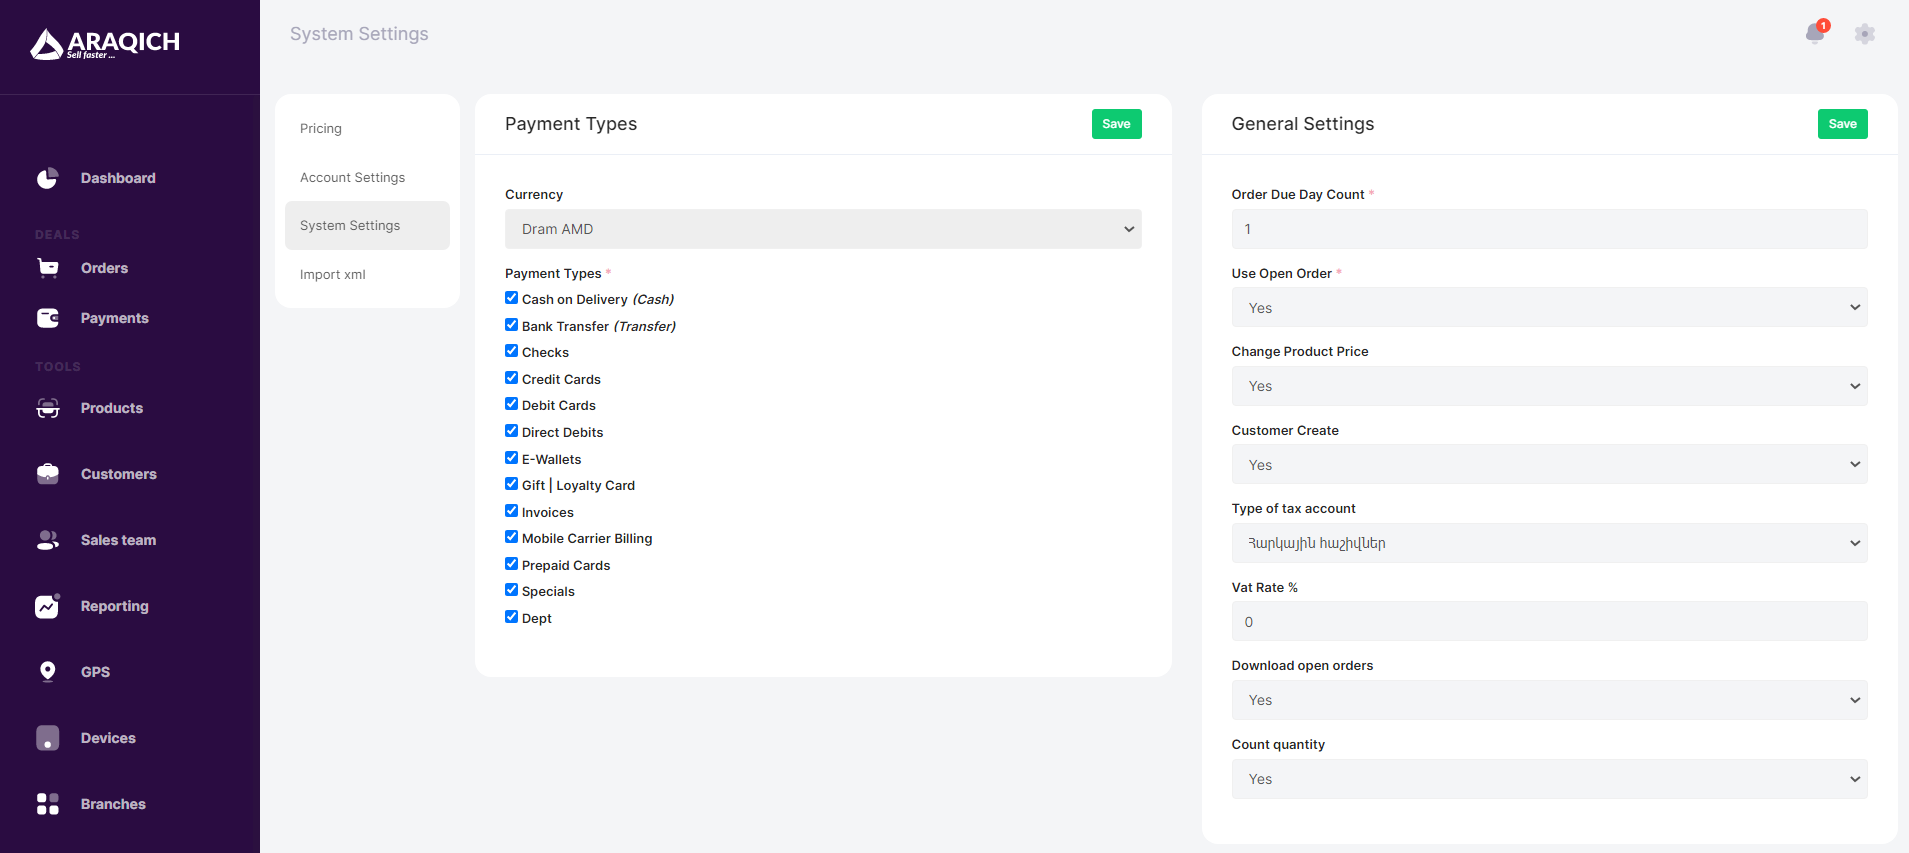Screen dimensions: 1909x853
Task: Open Orders via the cart icon
Action: coord(47,268)
